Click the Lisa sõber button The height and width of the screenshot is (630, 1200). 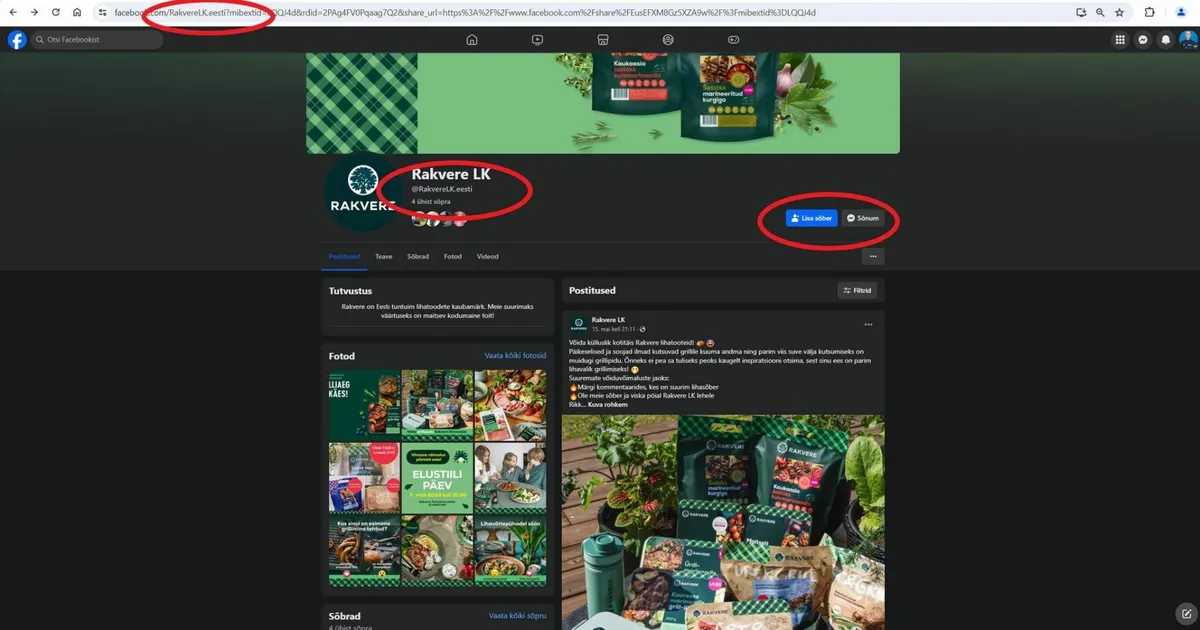811,218
